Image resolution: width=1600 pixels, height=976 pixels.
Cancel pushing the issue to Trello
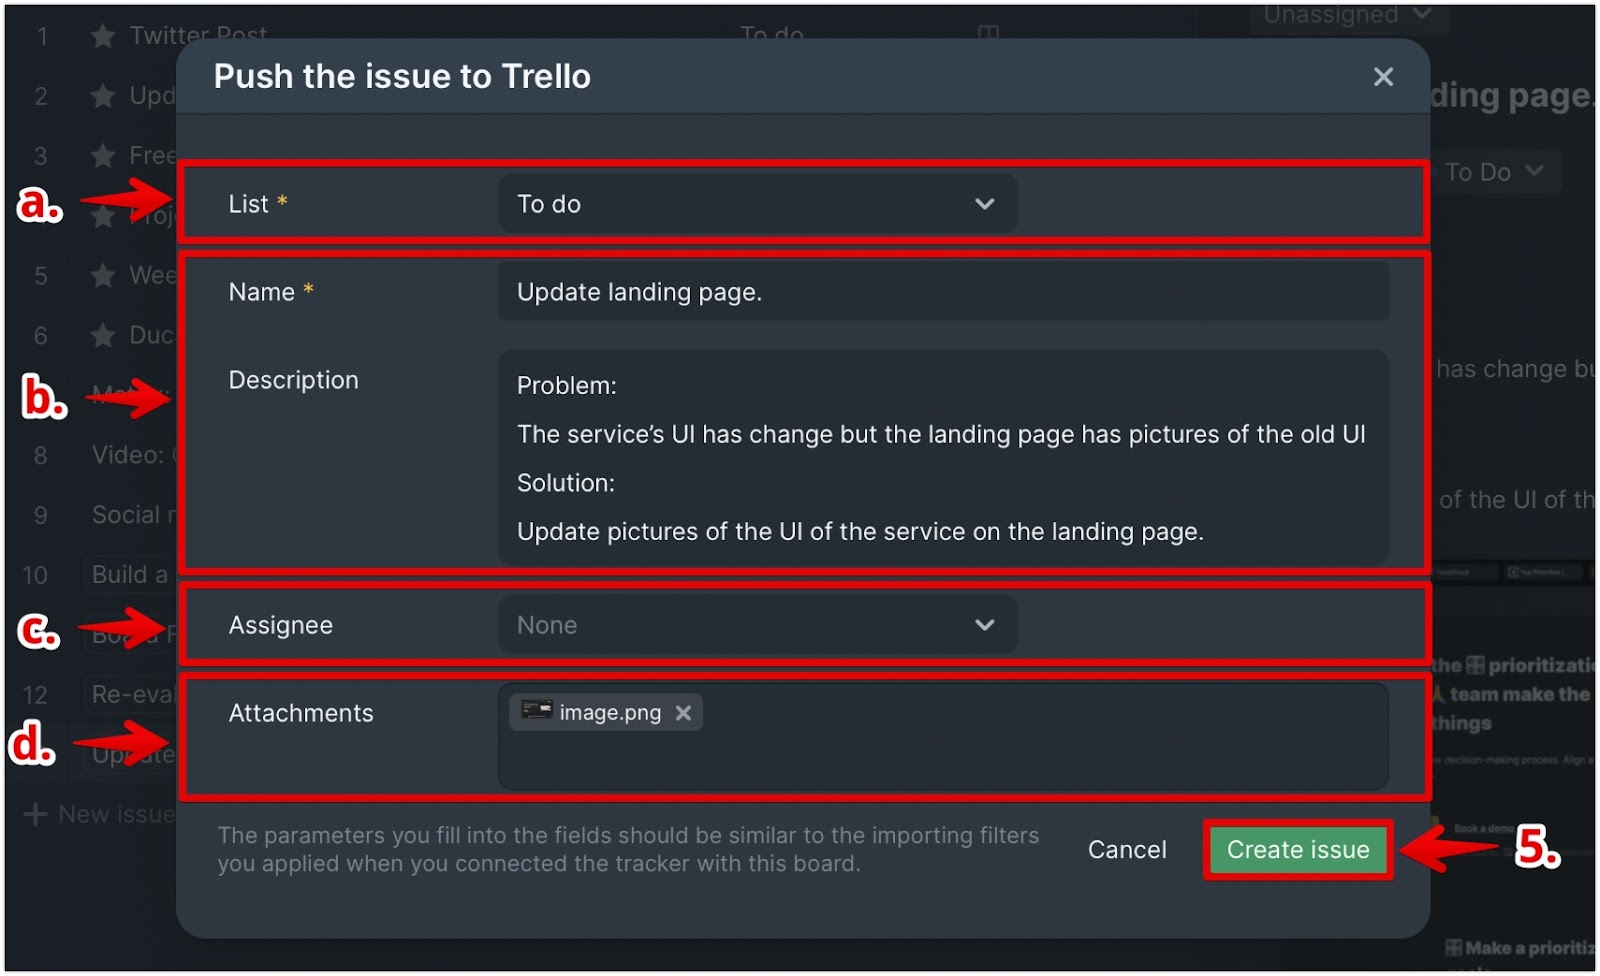point(1127,850)
